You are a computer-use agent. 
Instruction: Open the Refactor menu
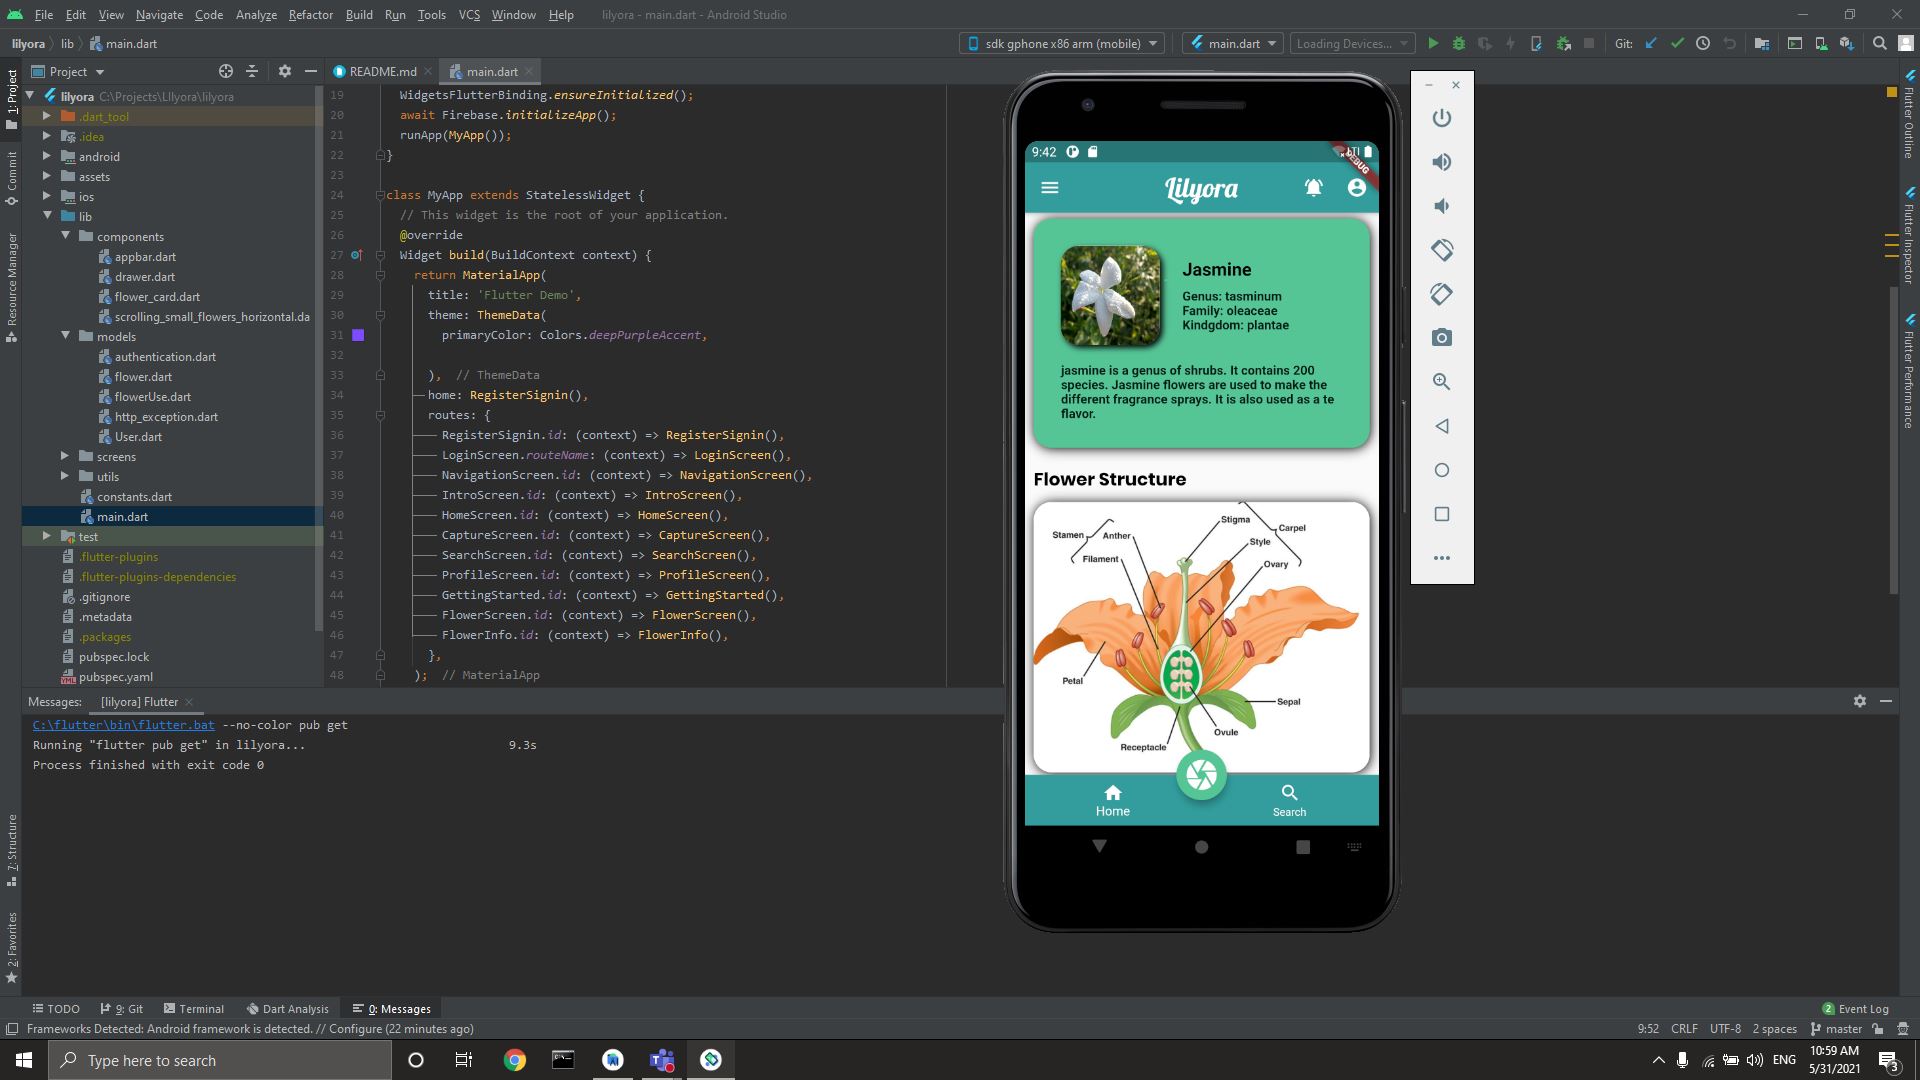point(310,15)
